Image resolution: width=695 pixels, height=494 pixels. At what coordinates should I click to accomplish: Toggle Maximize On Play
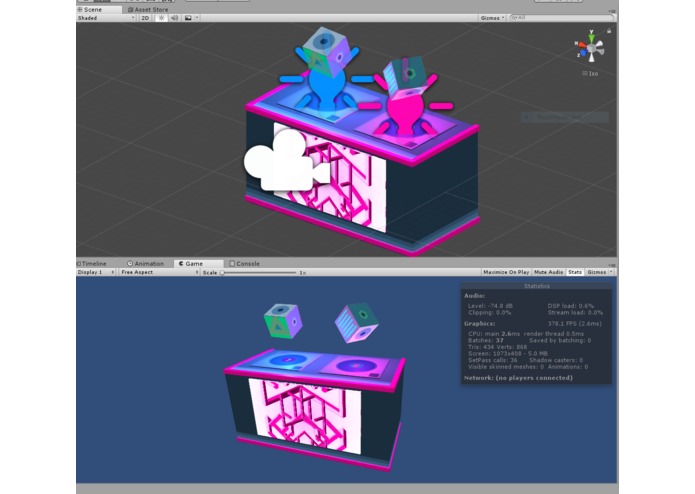point(506,272)
